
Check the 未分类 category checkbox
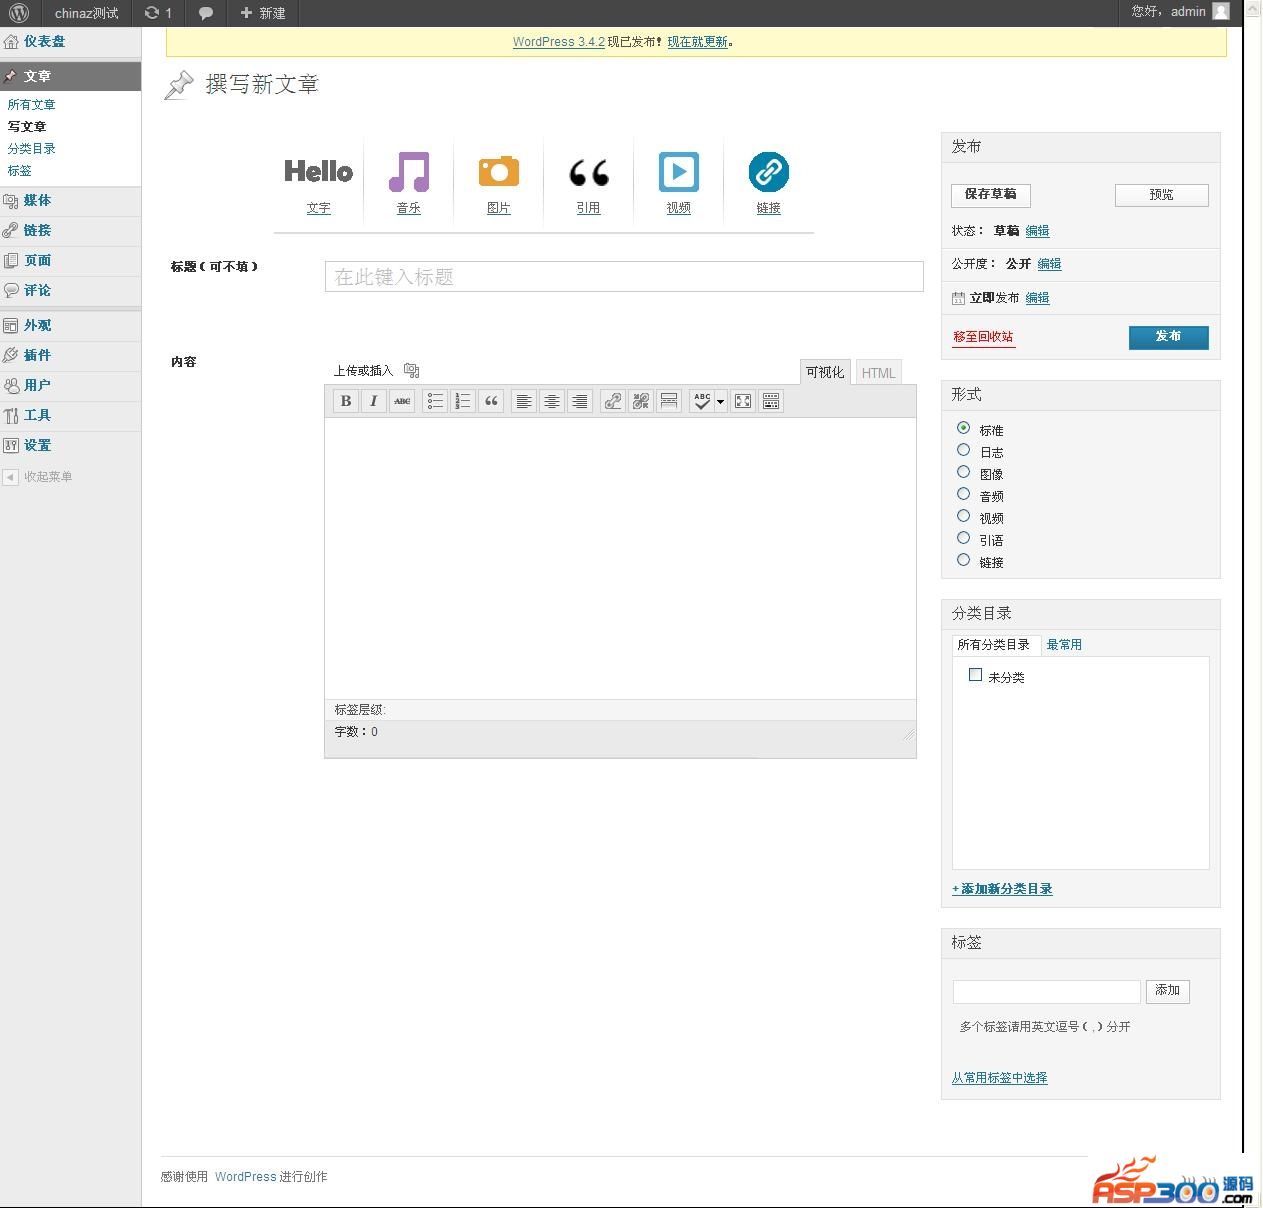[x=976, y=676]
